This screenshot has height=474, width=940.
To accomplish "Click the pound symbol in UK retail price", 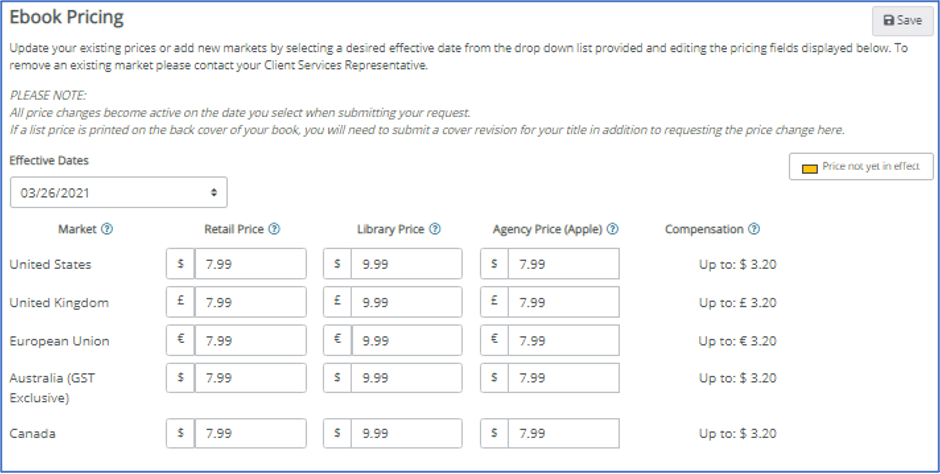I will pyautogui.click(x=180, y=302).
